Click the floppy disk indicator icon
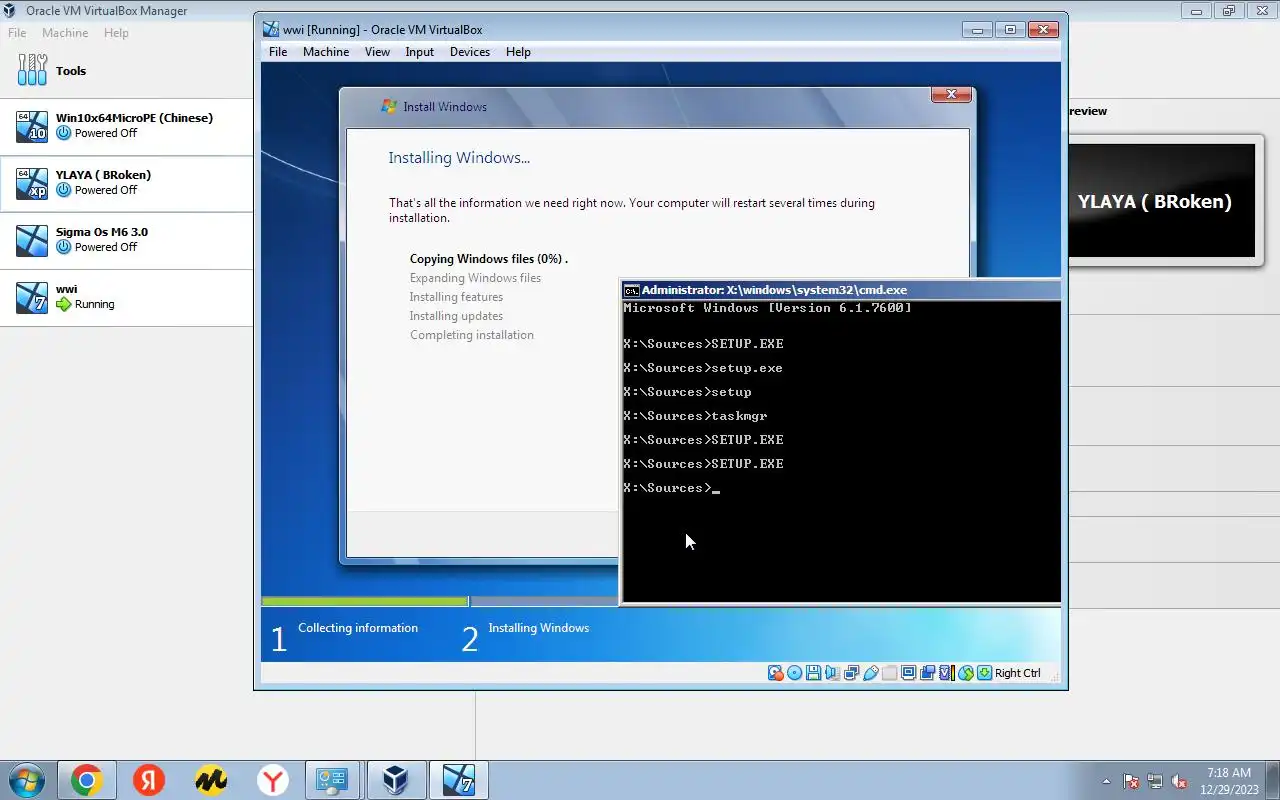Viewport: 1280px width, 800px height. [814, 673]
